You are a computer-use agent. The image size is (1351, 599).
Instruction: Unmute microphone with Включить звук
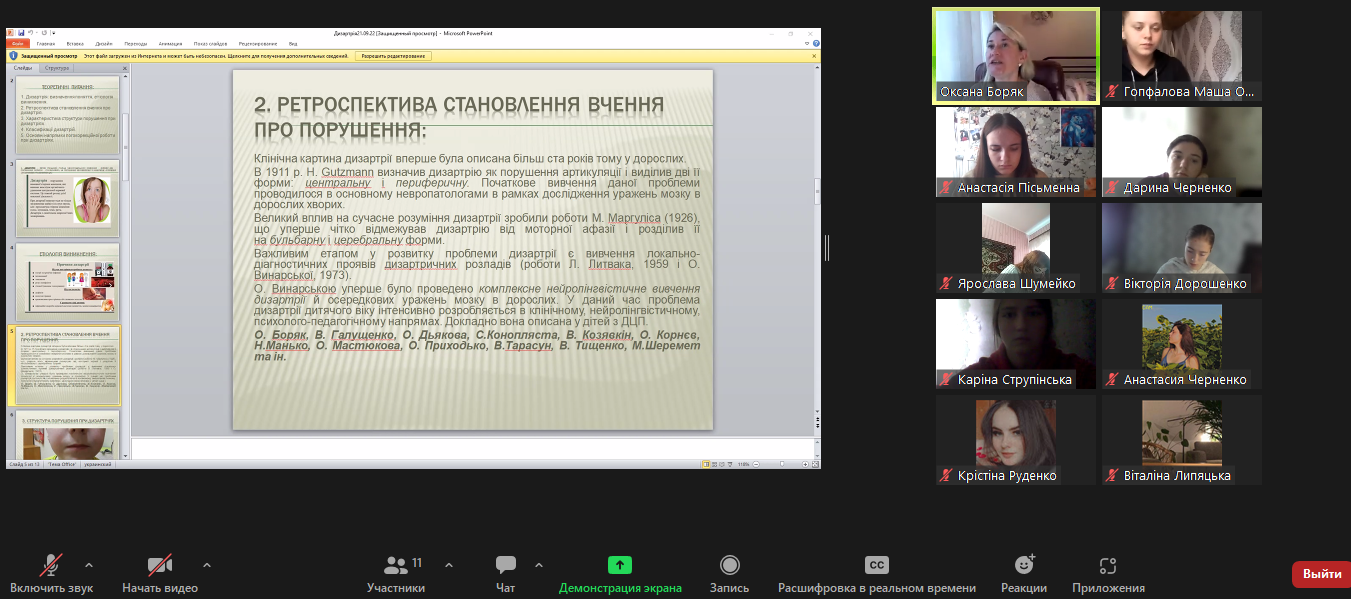point(50,566)
